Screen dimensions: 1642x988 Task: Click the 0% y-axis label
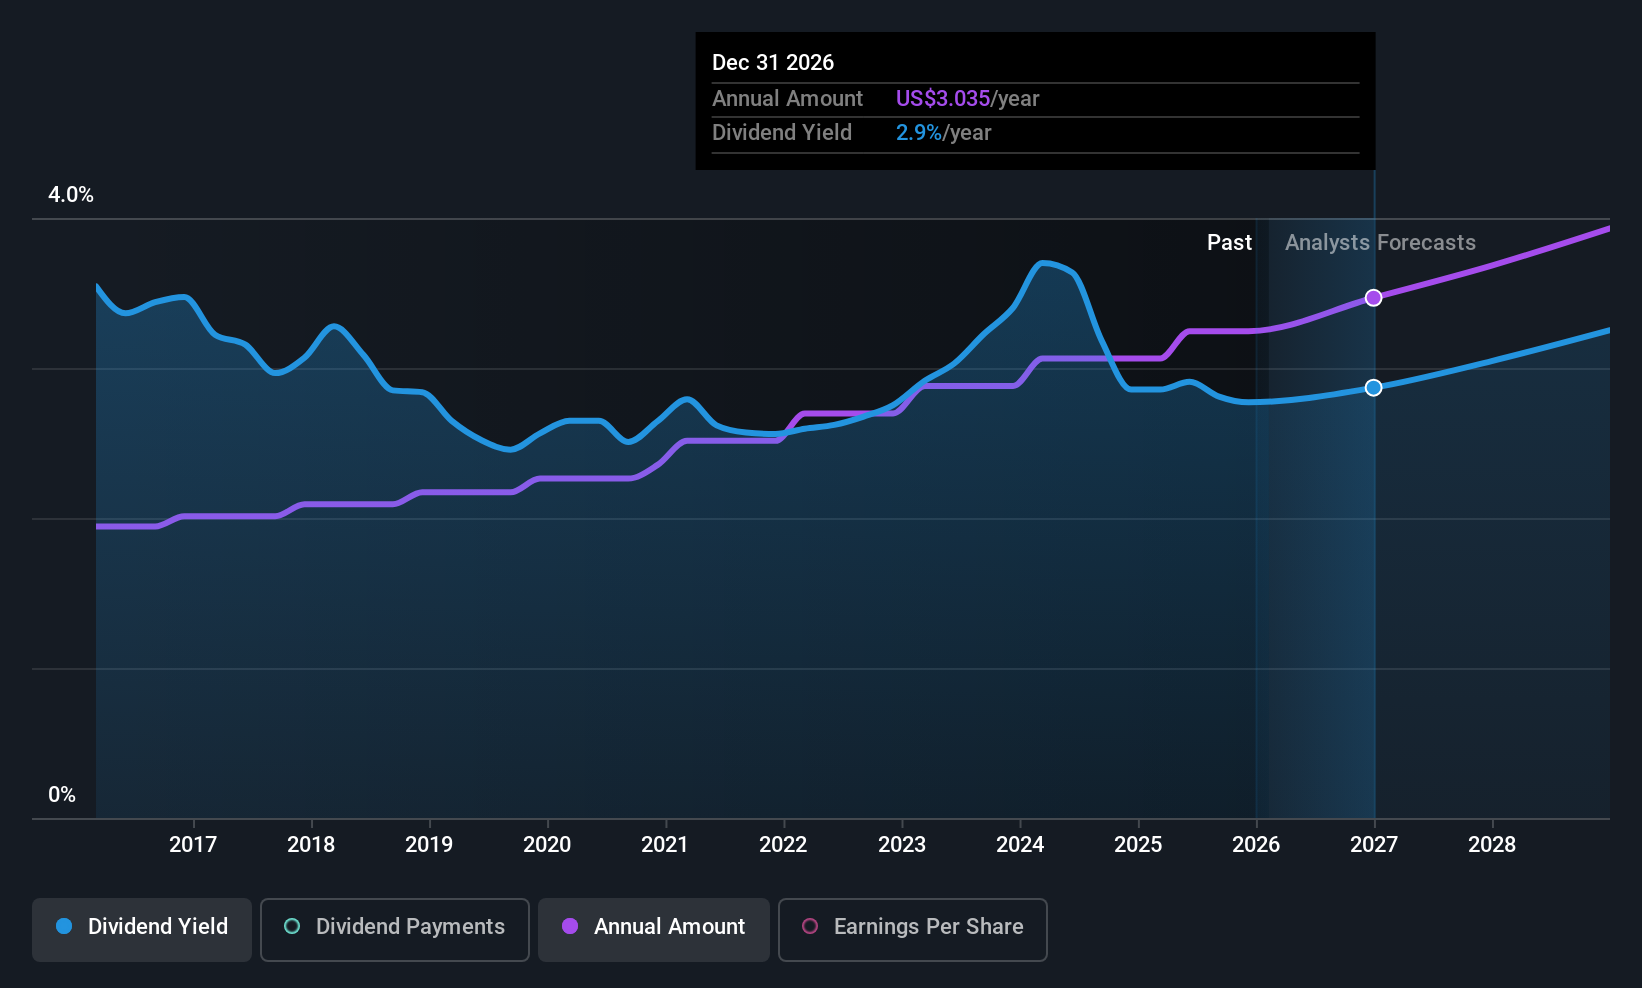coord(62,795)
